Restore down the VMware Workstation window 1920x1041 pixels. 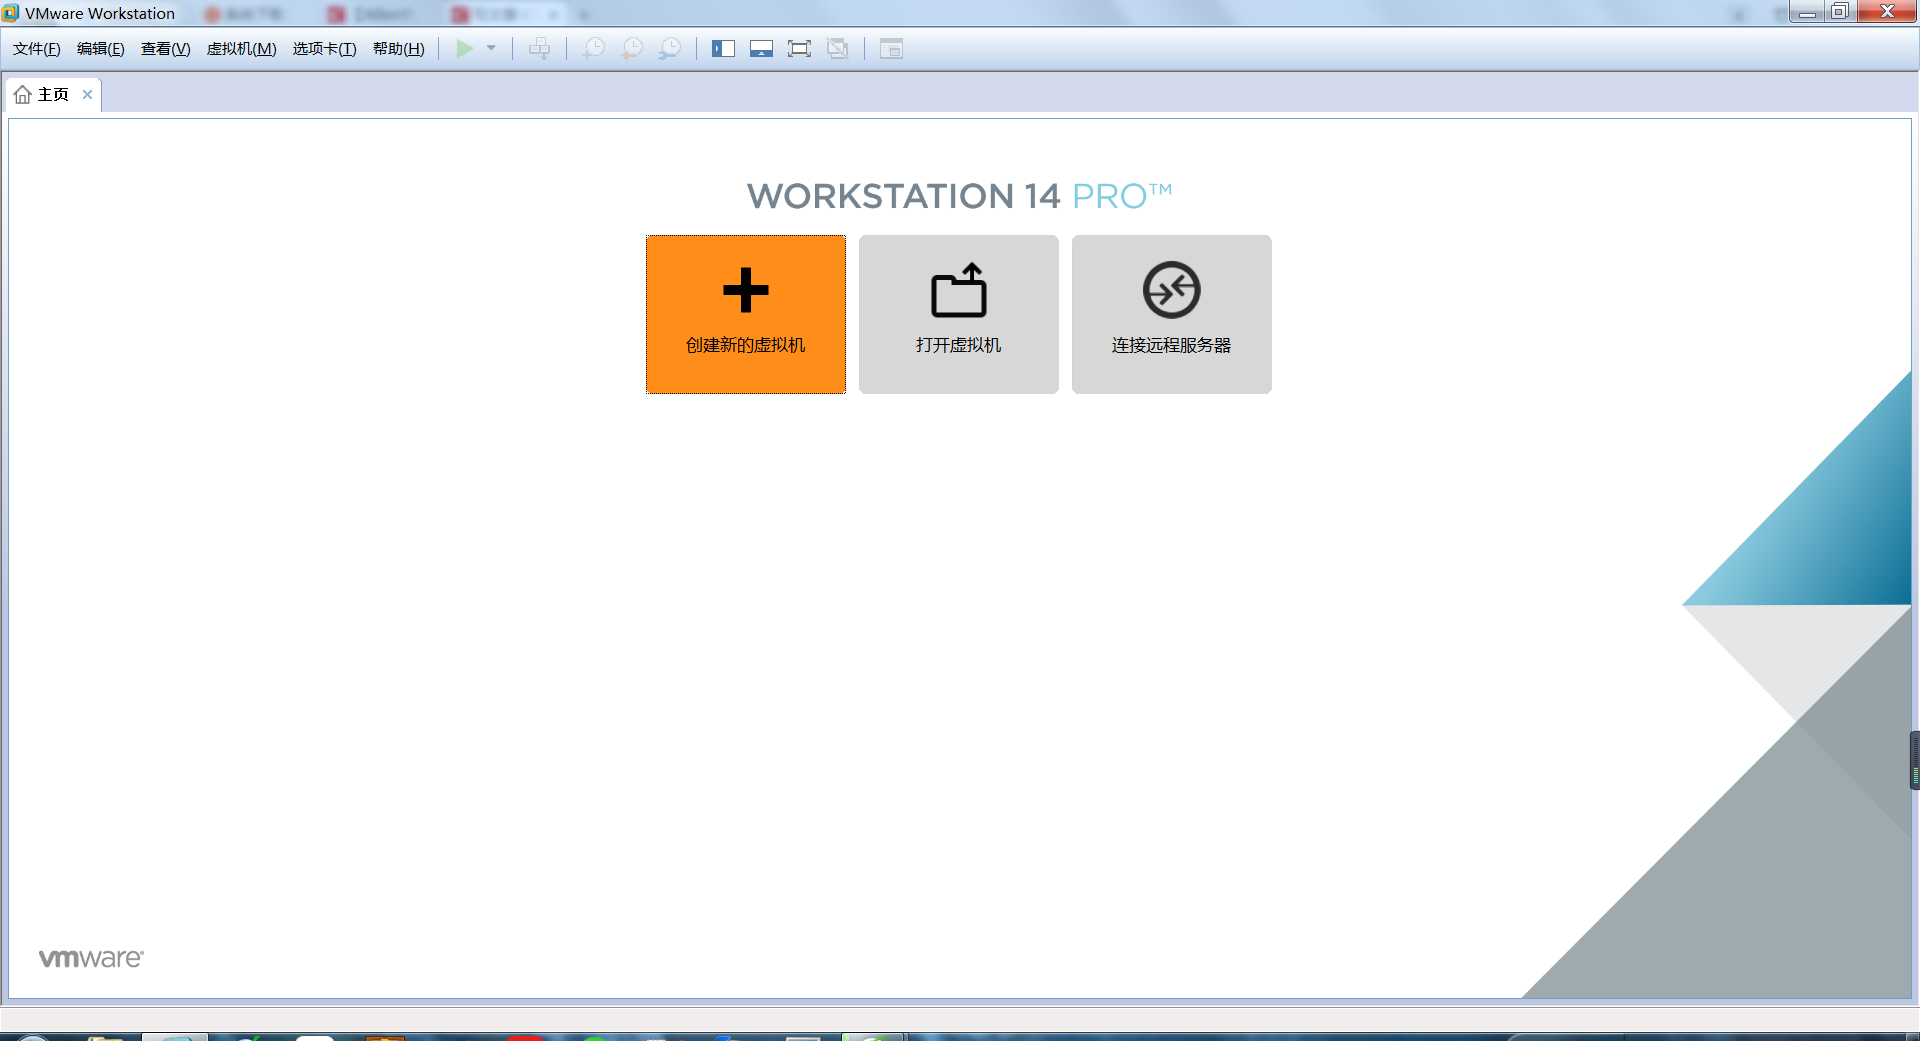tap(1840, 12)
